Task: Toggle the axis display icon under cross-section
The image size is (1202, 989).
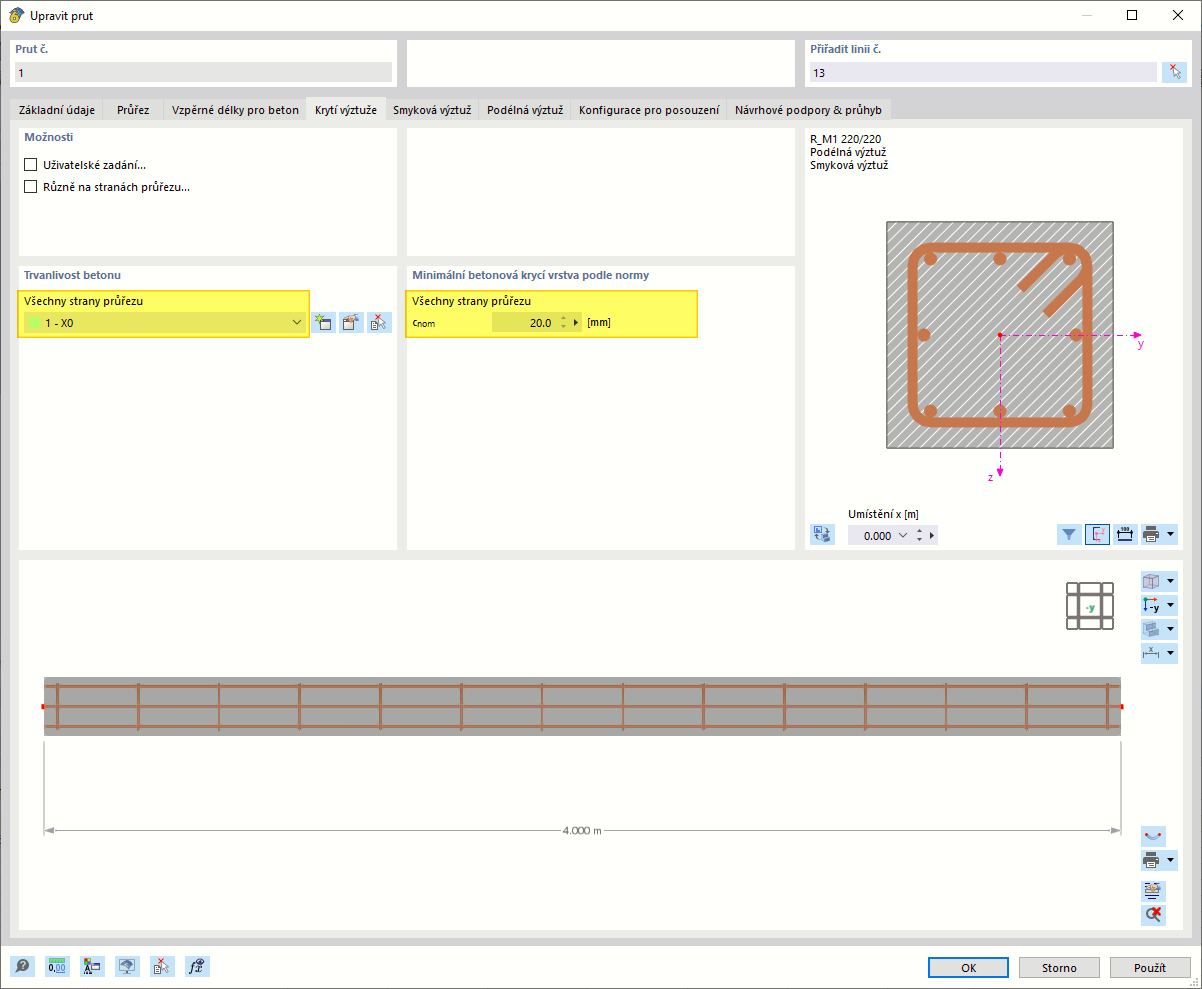Action: [x=1097, y=534]
